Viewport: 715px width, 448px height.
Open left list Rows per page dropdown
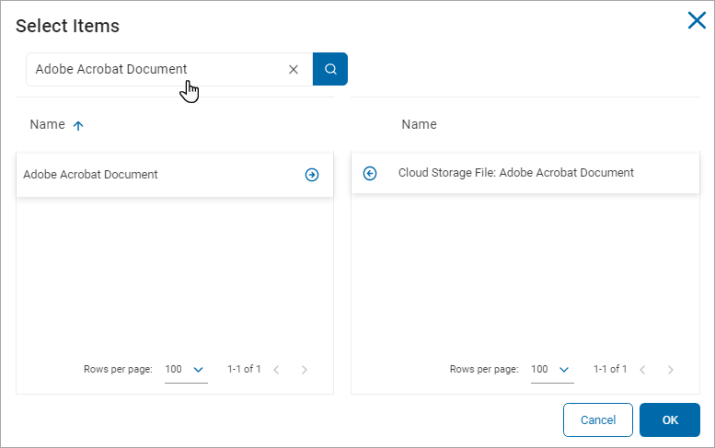tap(186, 370)
